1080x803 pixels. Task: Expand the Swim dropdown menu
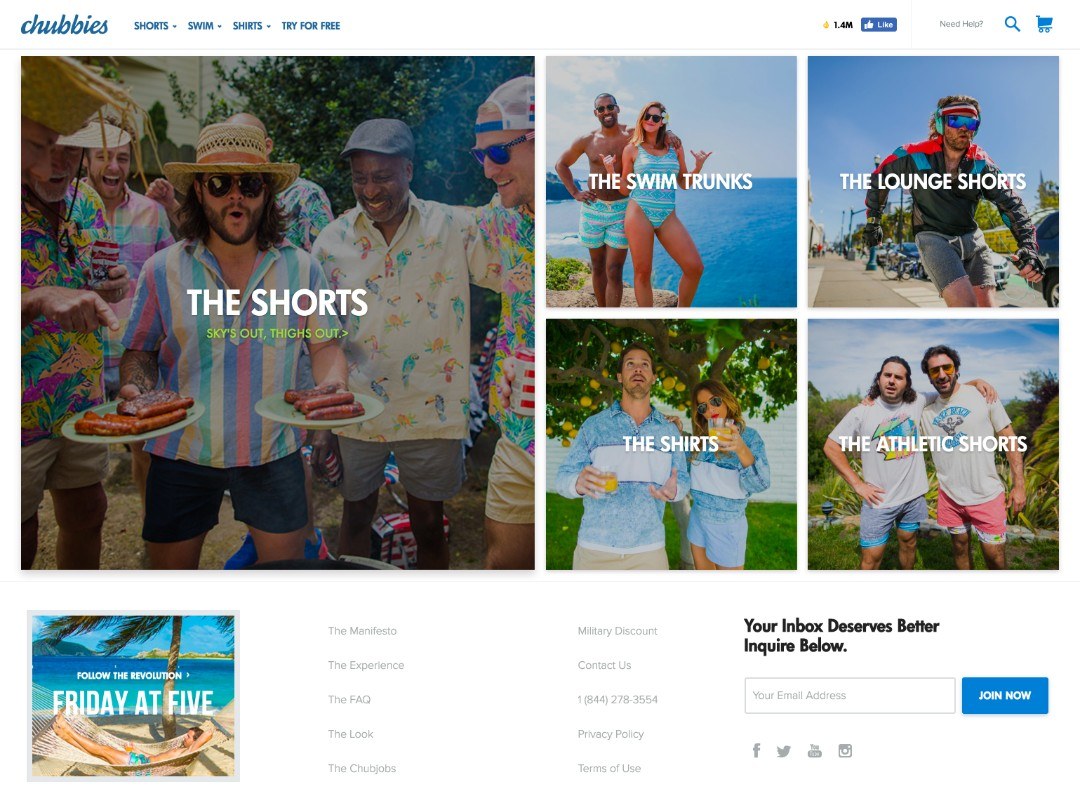click(x=205, y=25)
